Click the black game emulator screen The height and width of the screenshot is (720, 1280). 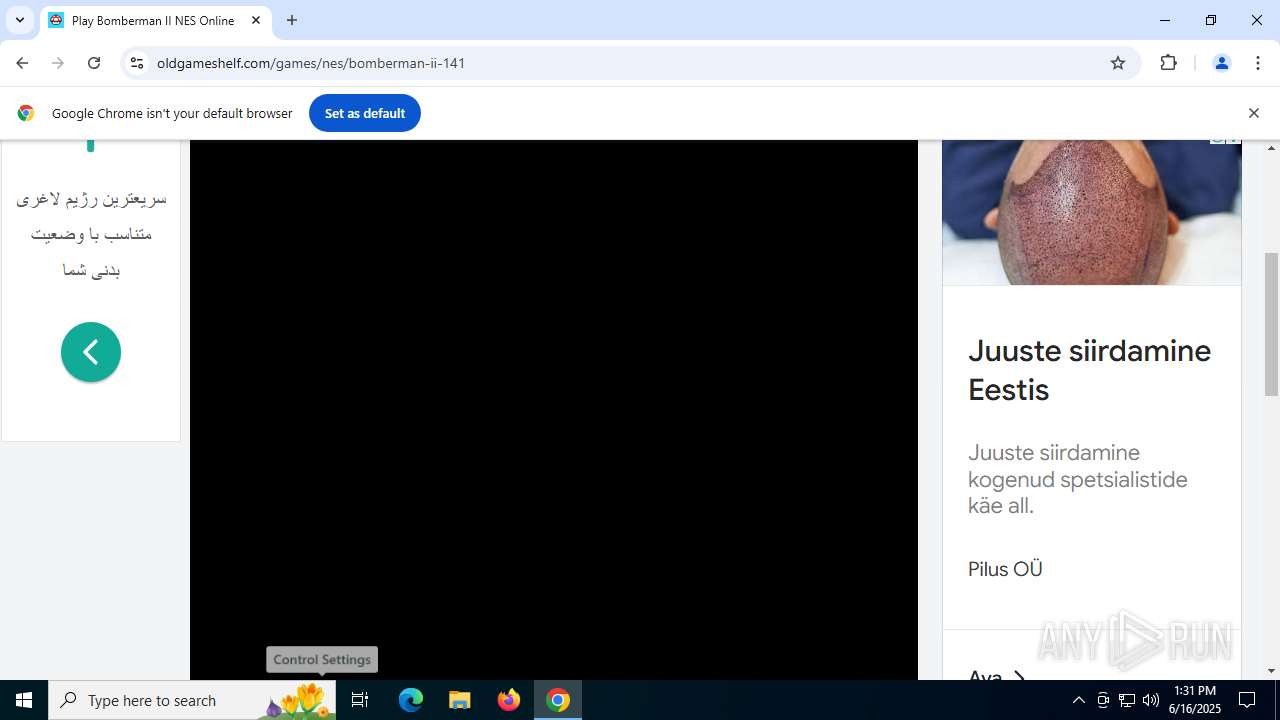tap(553, 410)
